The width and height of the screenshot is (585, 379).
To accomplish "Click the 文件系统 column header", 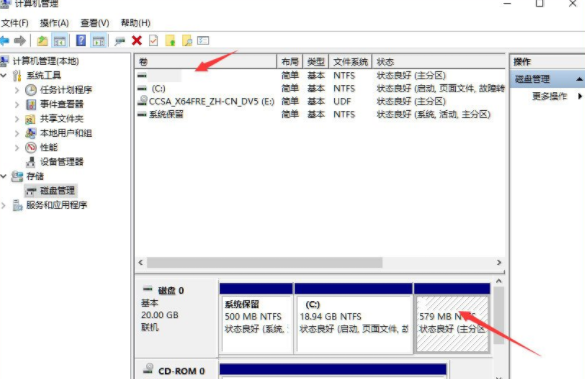I will click(351, 62).
